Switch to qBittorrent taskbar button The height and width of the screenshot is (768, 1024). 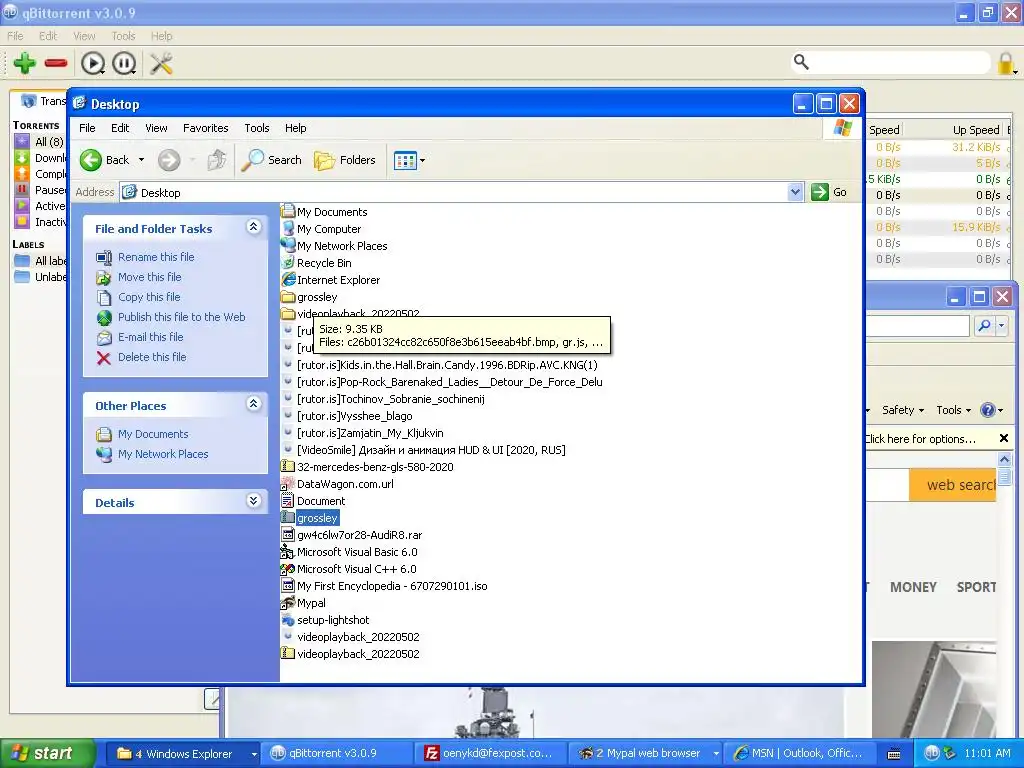click(x=336, y=754)
